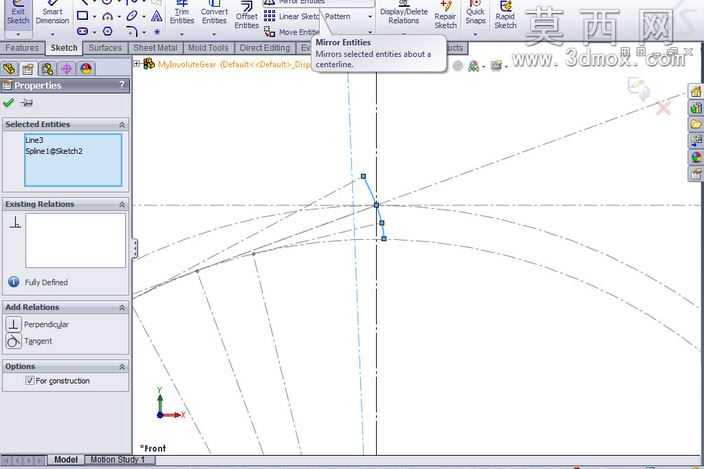Click the red X cancel sketch corner

point(664,108)
